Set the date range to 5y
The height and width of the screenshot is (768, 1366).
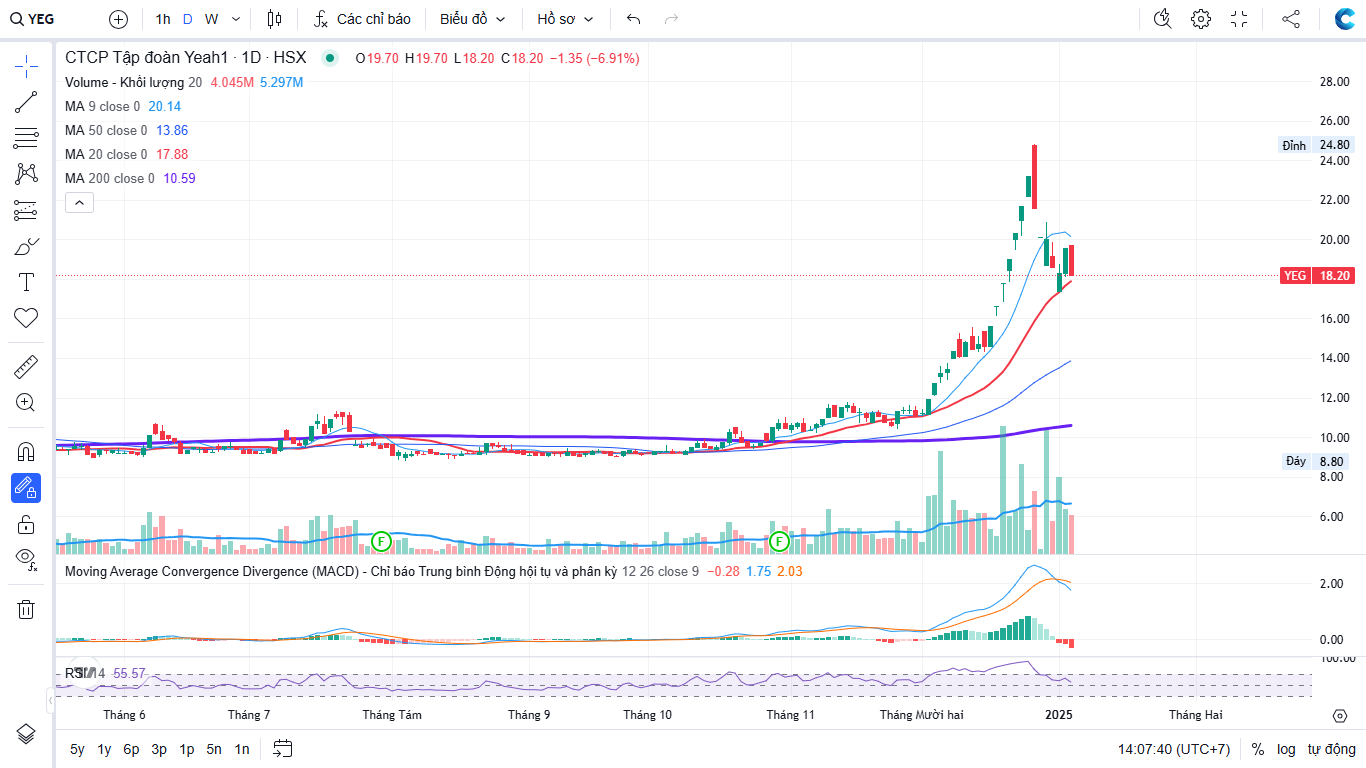pyautogui.click(x=77, y=749)
